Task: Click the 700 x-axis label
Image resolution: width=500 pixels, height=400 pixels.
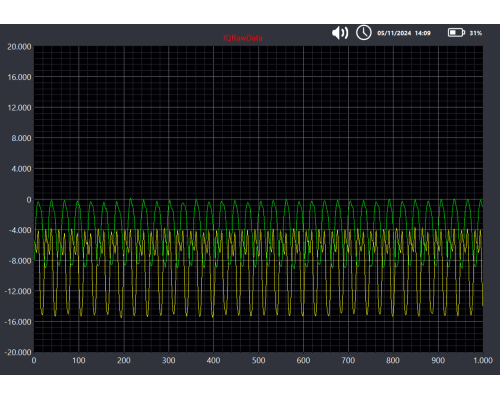Action: 348,360
